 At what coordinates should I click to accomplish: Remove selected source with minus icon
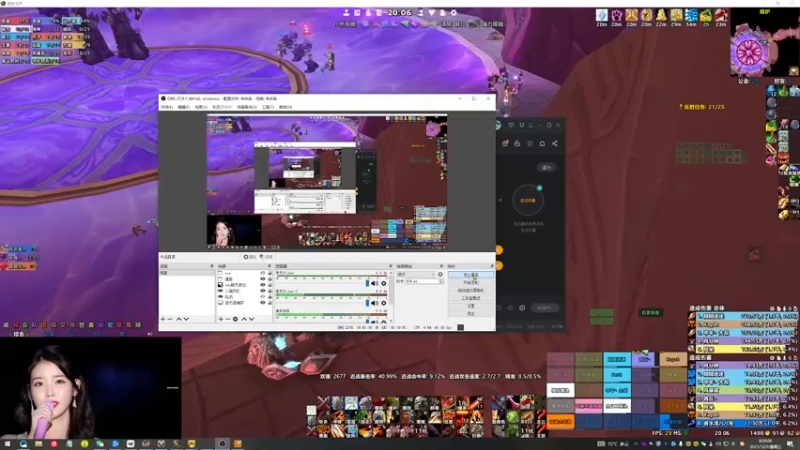click(228, 319)
